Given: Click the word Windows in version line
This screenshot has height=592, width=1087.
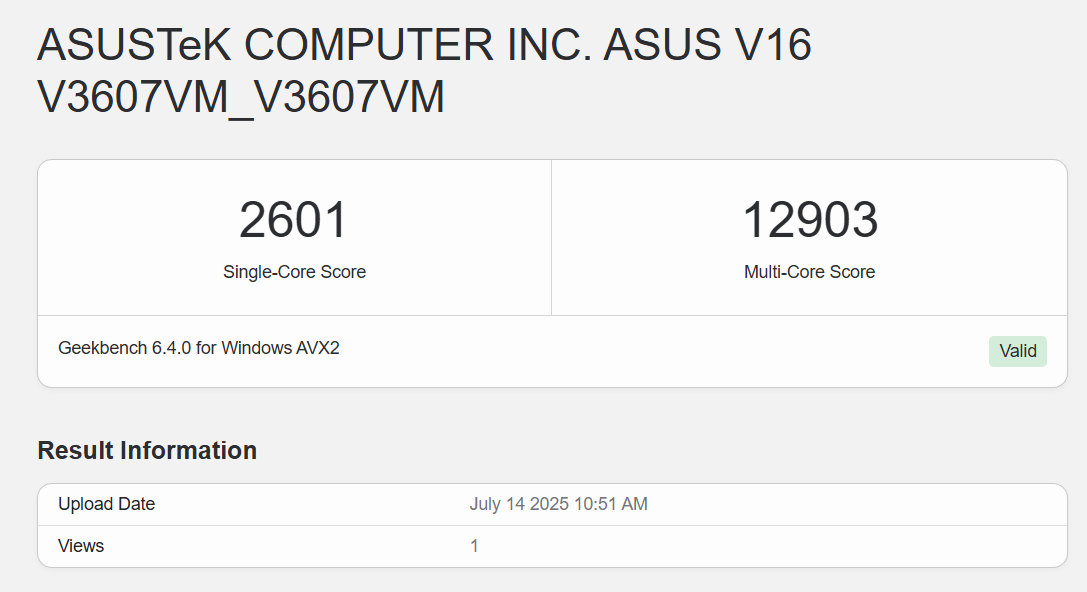Looking at the screenshot, I should 255,348.
